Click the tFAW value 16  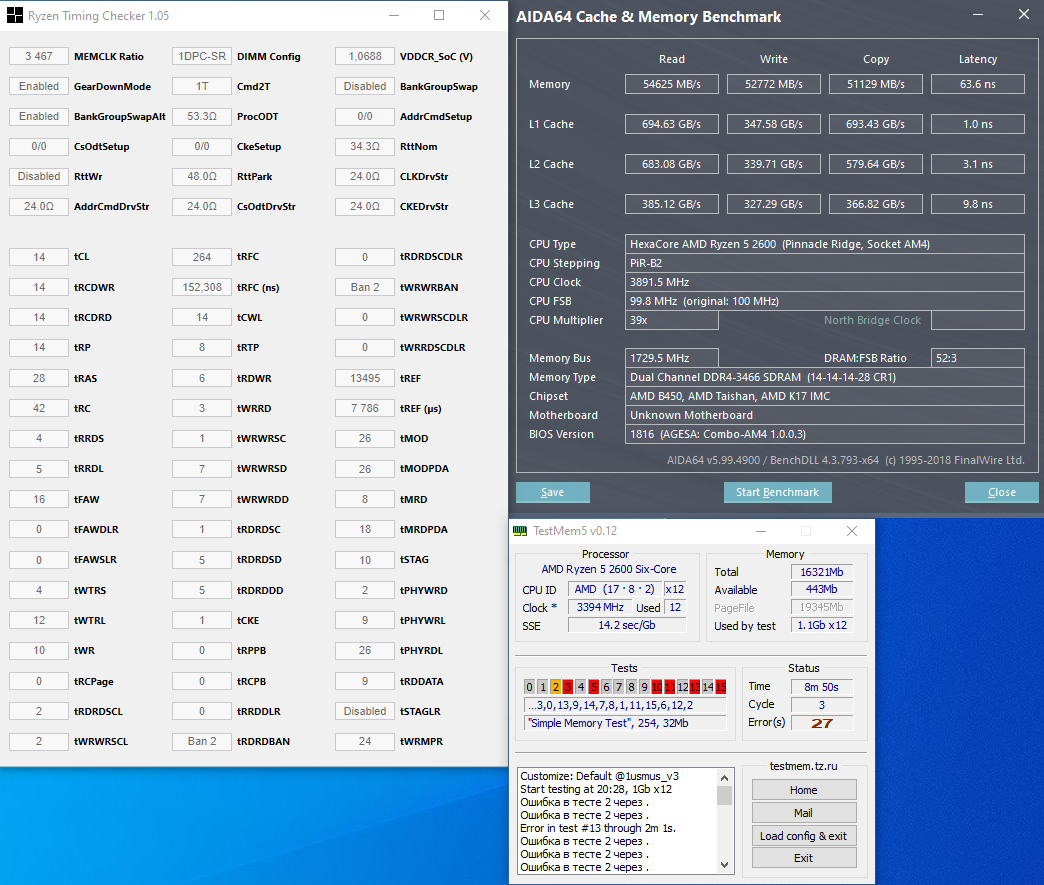(x=39, y=499)
